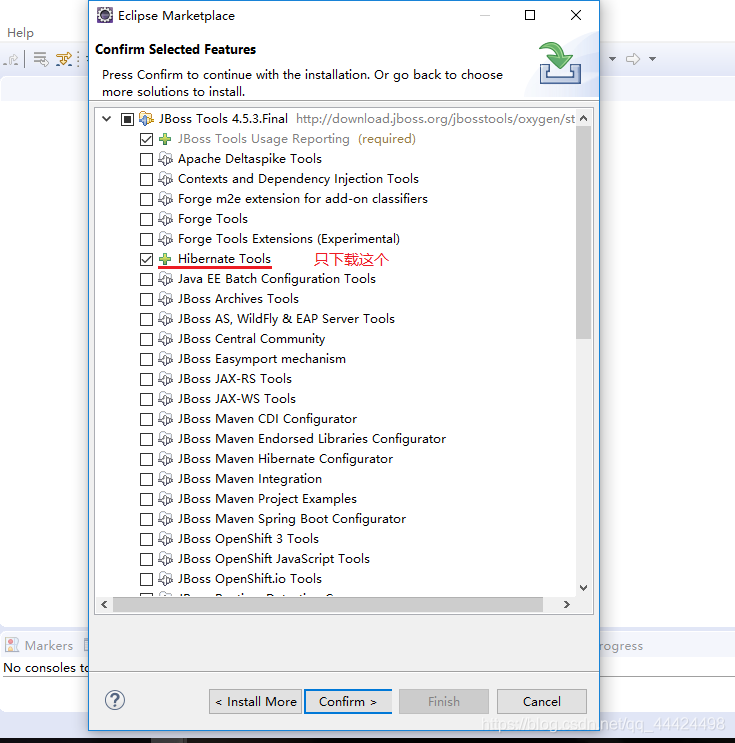Image resolution: width=735 pixels, height=743 pixels.
Task: Select the JBoss JAX-WS Tools label
Action: tap(236, 399)
